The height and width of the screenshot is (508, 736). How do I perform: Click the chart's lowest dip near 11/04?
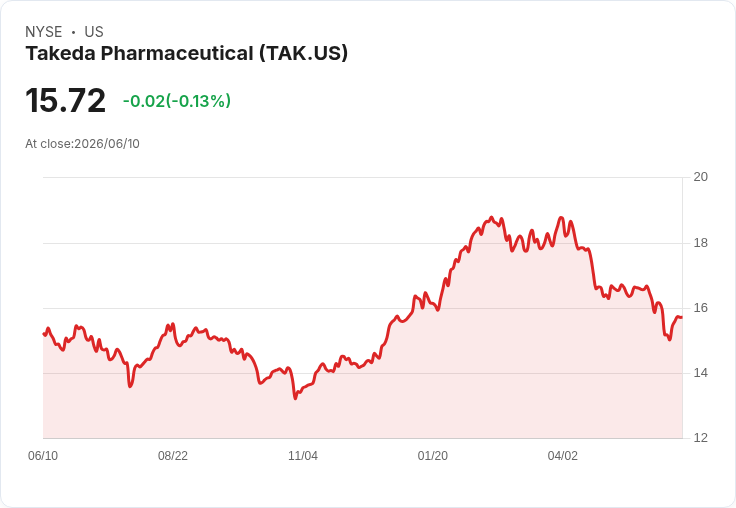295,399
